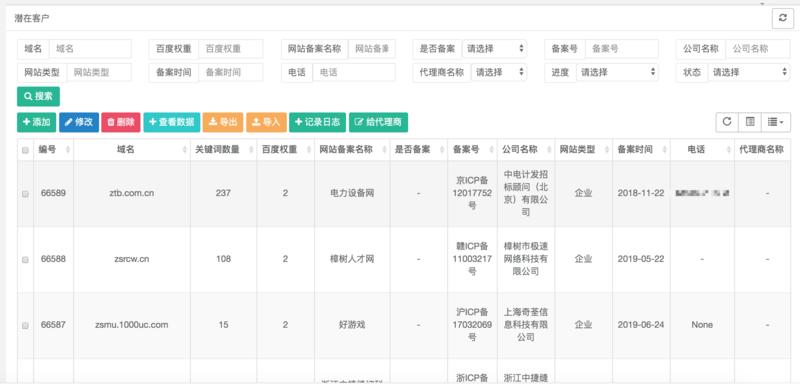
Task: Click the date 2019-06-24 cell
Action: pyautogui.click(x=641, y=325)
